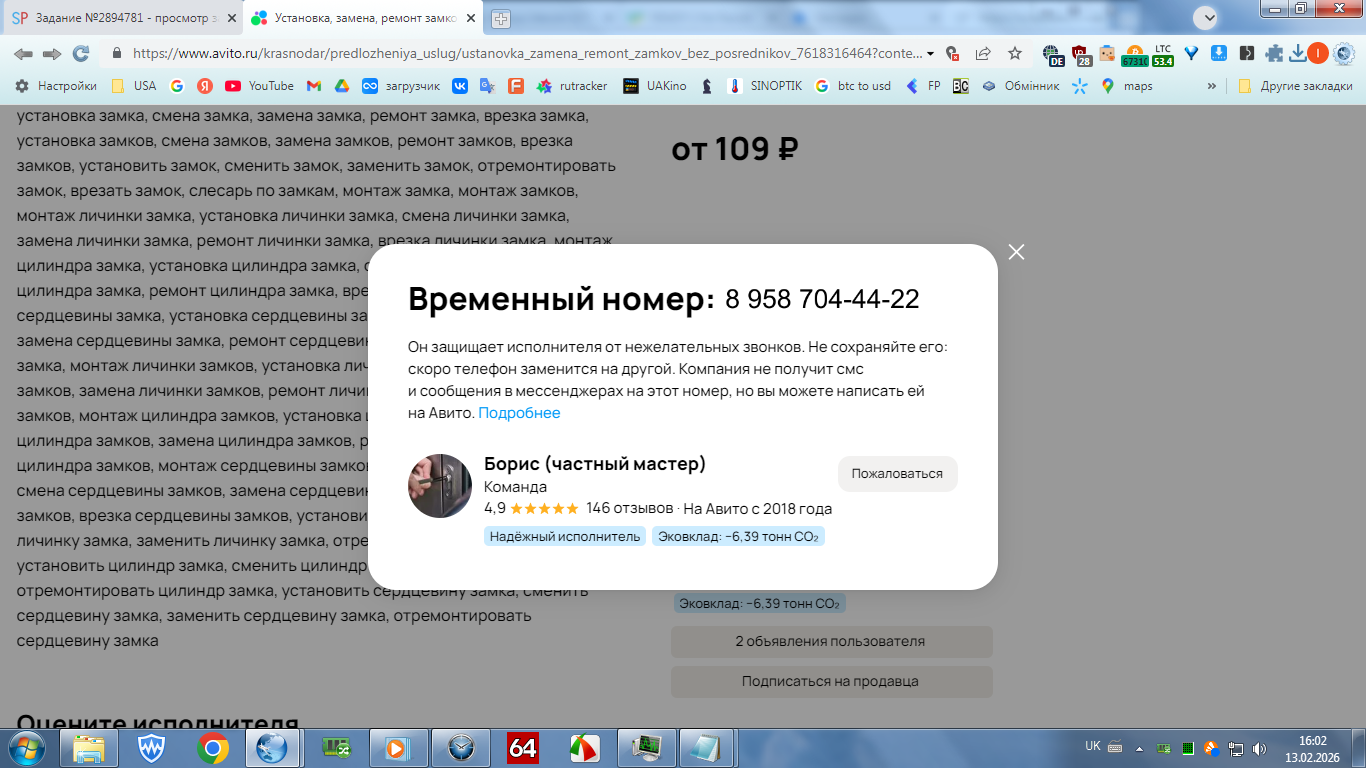Screen dimensions: 1366x768
Task: Open the 'btc to usd' bookmark
Action: (853, 86)
